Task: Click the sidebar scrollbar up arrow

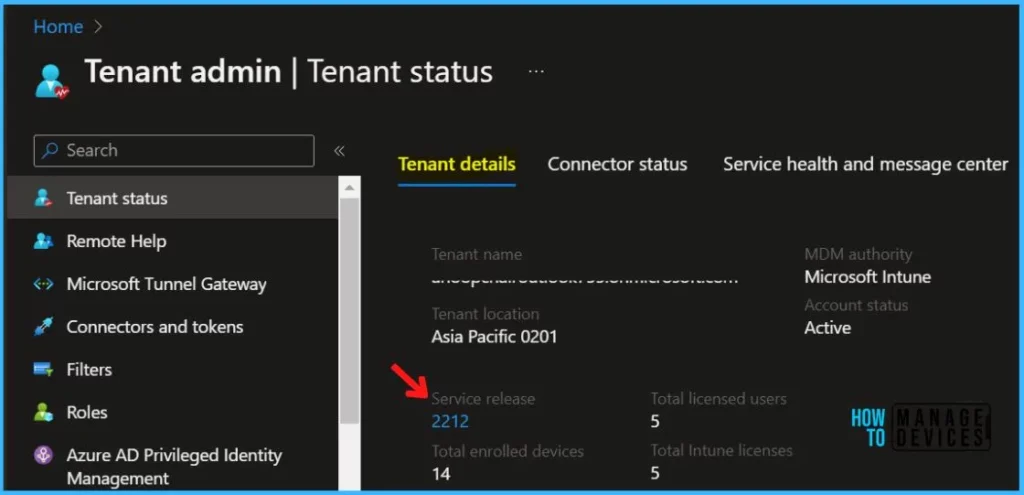Action: (x=350, y=187)
